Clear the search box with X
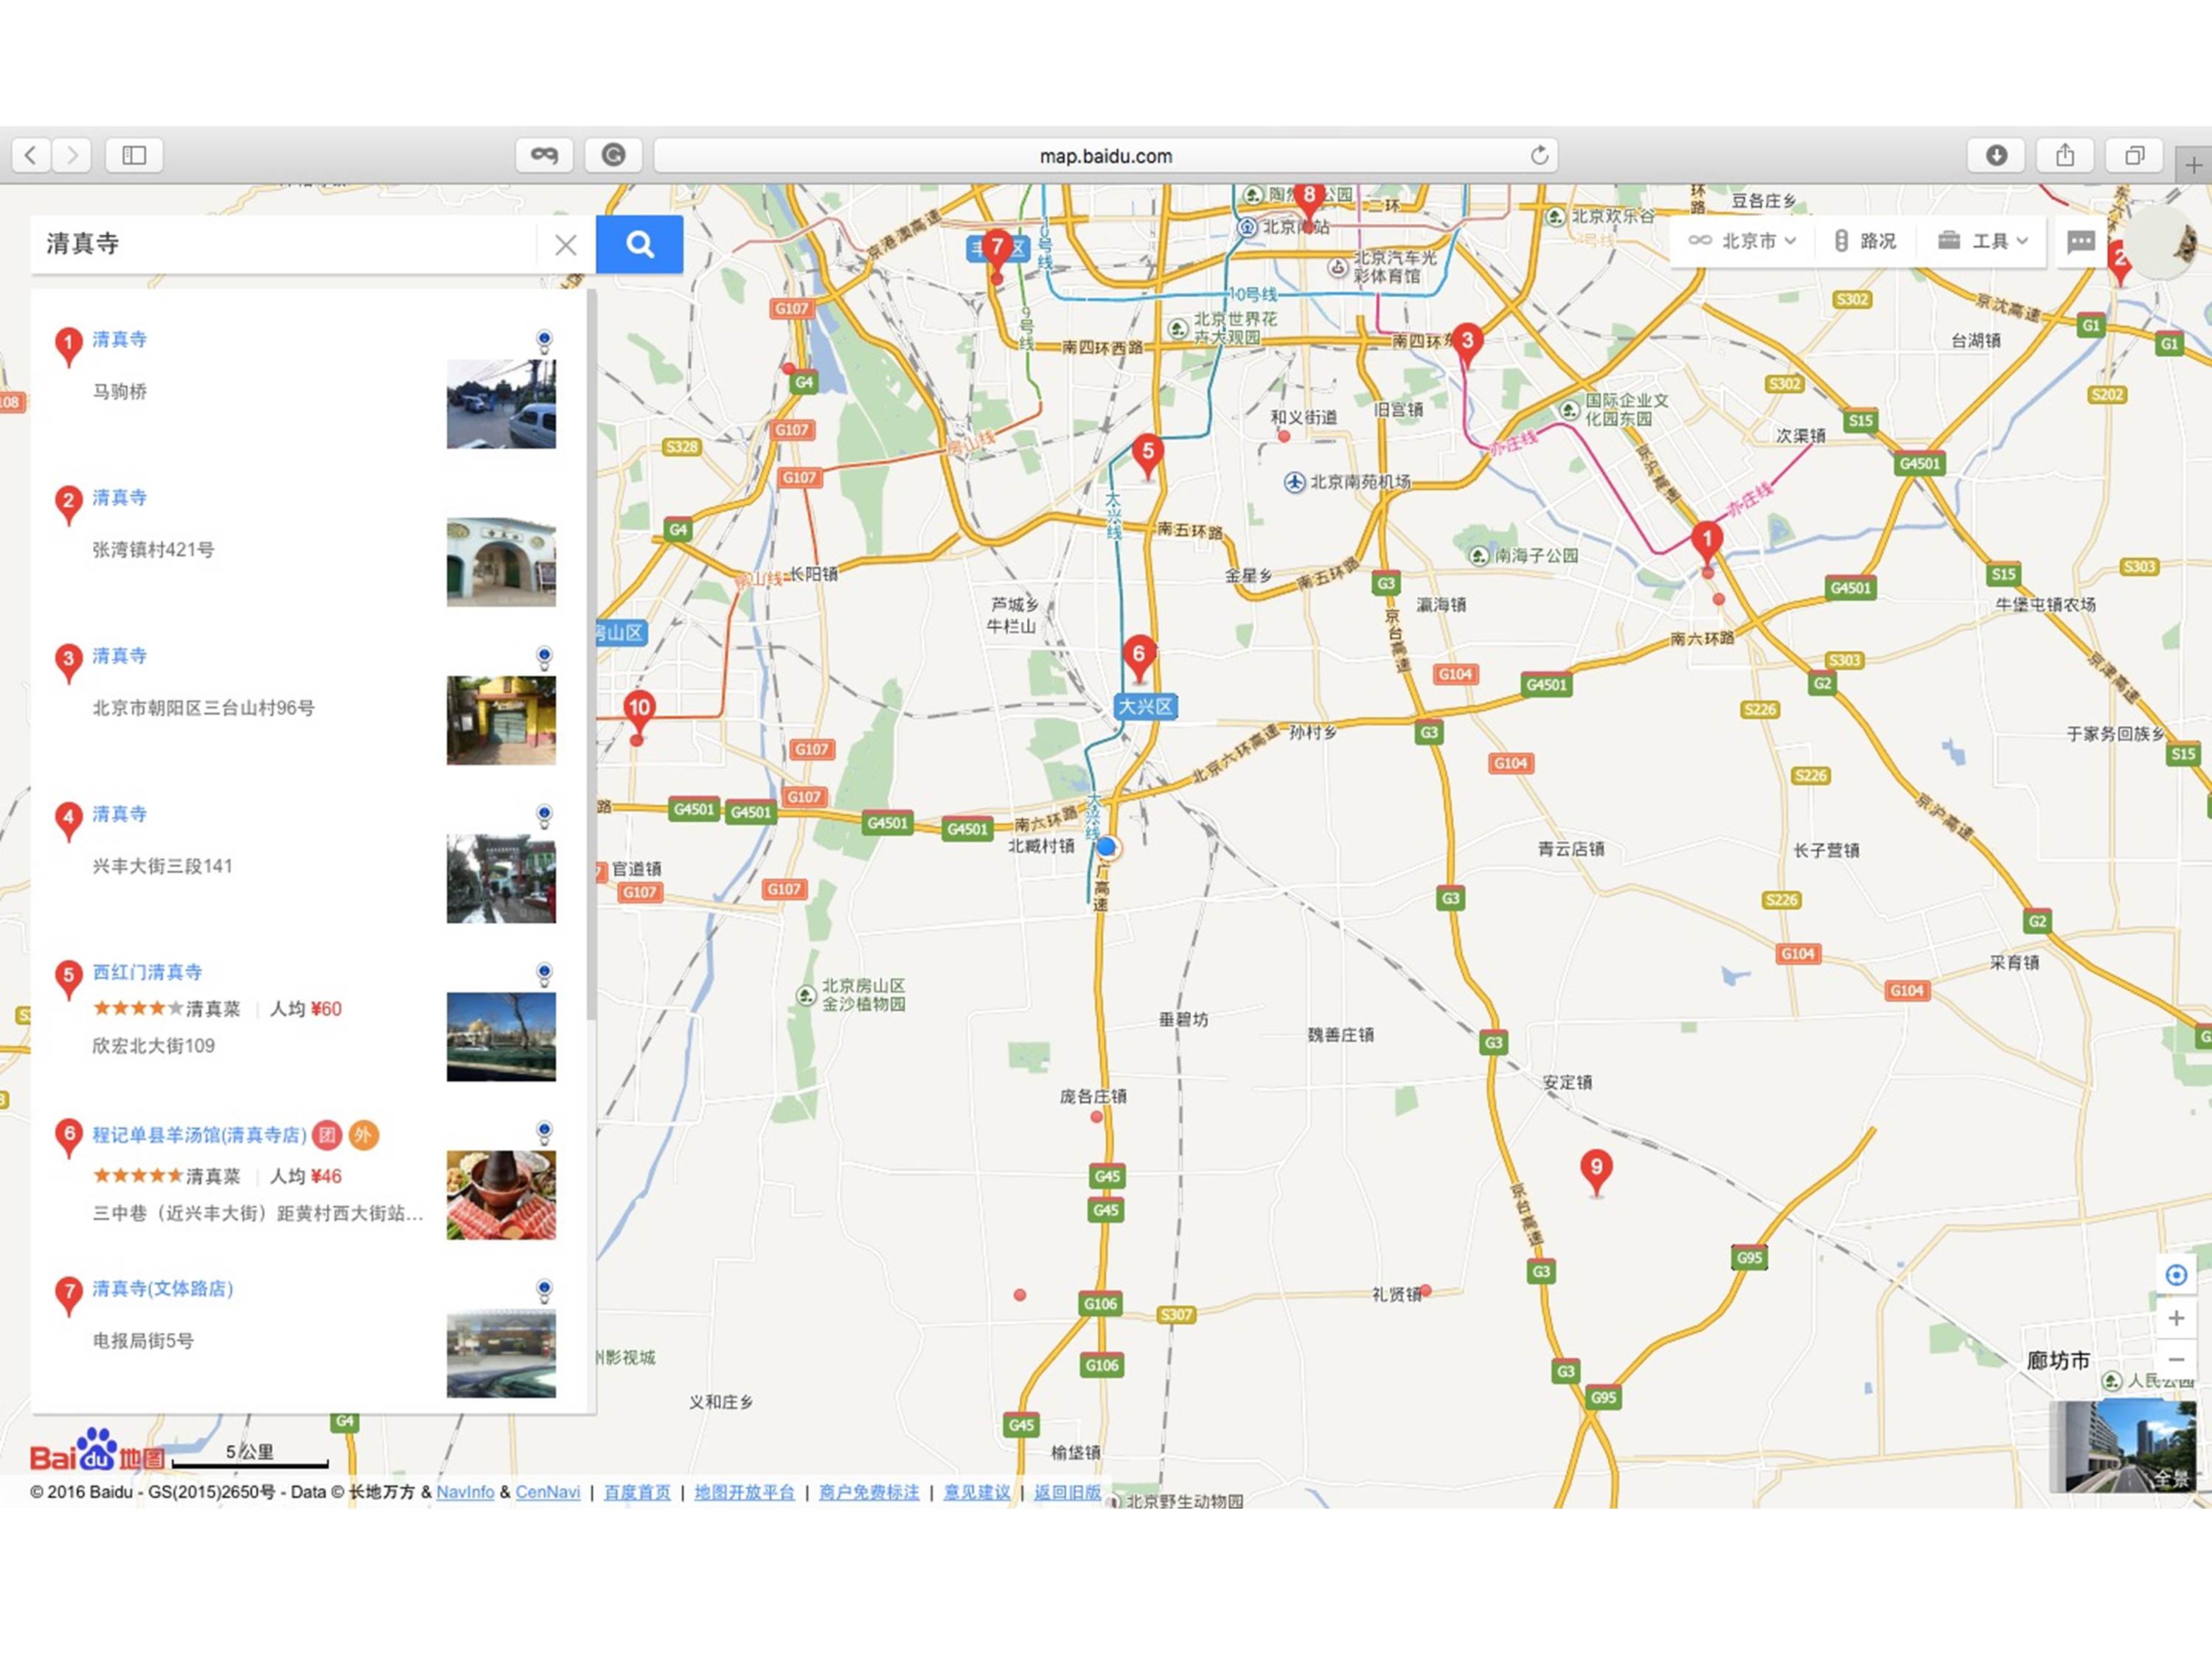 pyautogui.click(x=565, y=244)
